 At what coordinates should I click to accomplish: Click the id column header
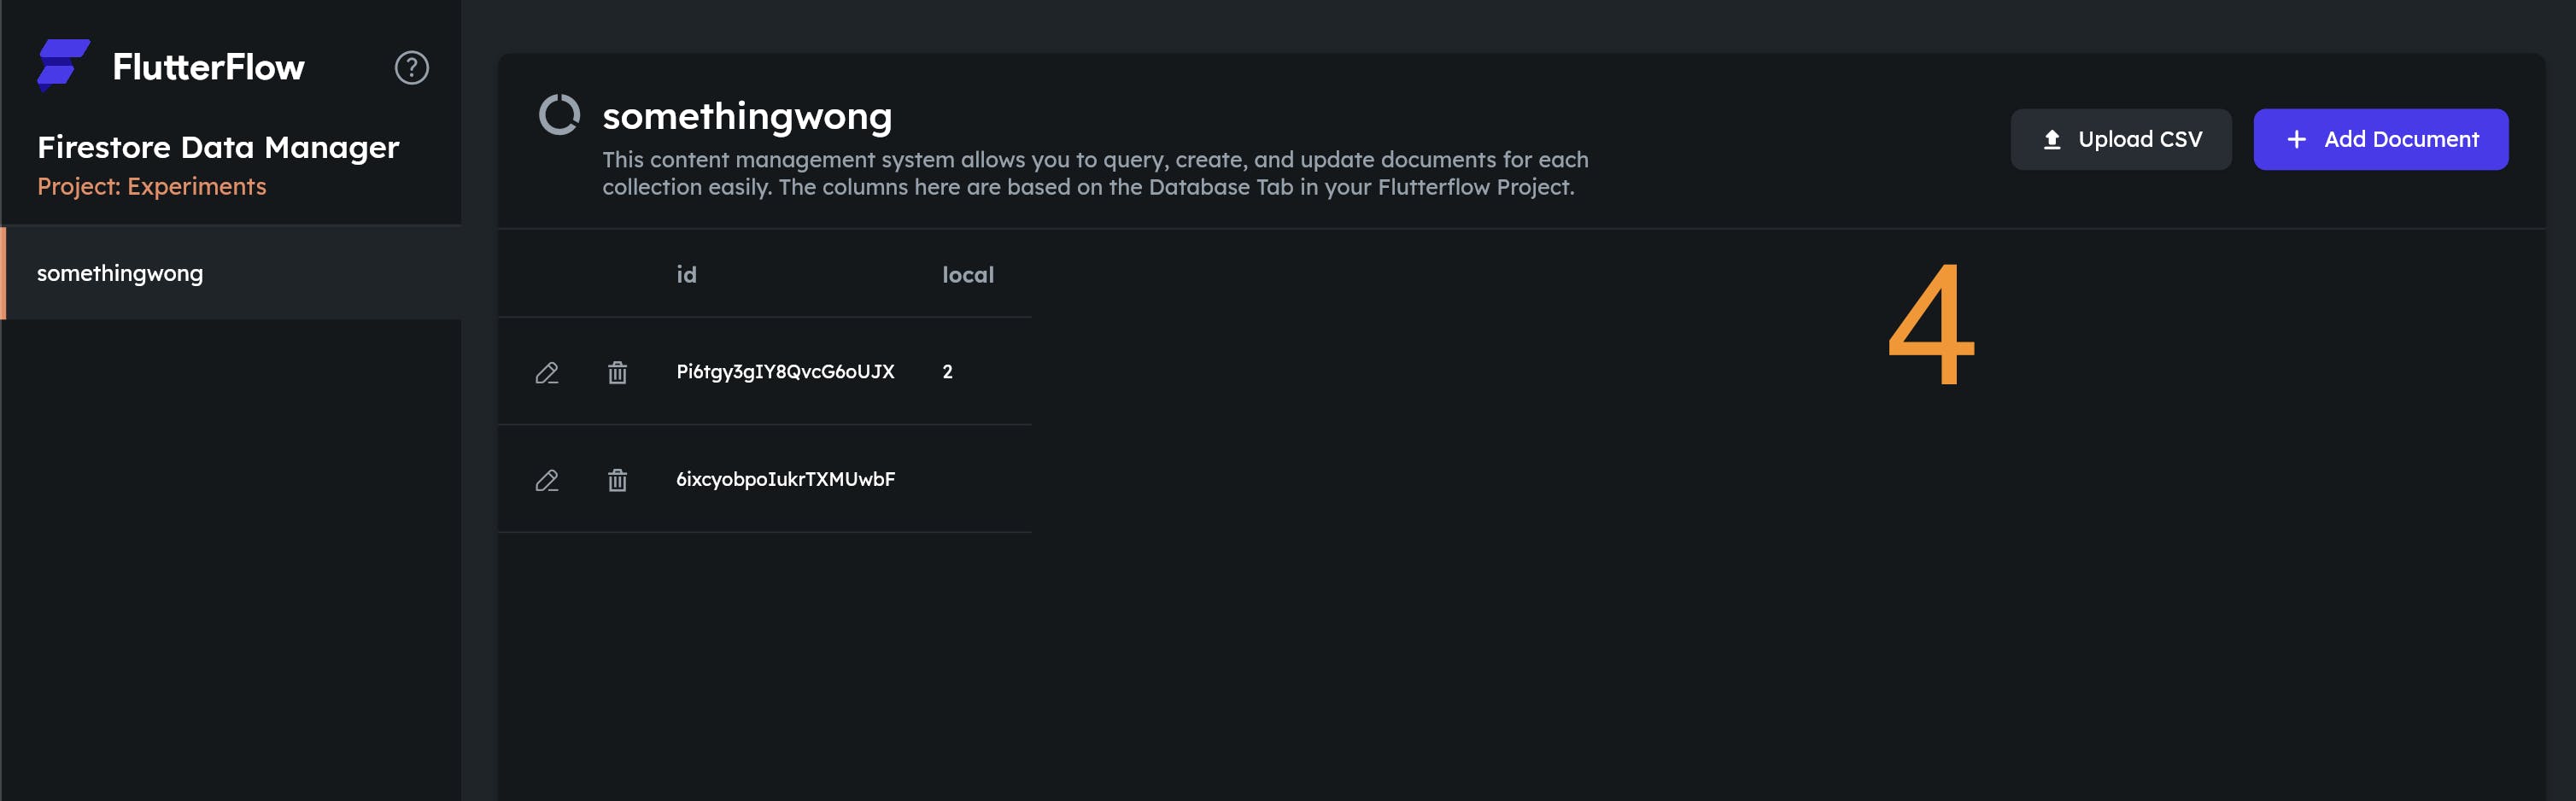(686, 275)
